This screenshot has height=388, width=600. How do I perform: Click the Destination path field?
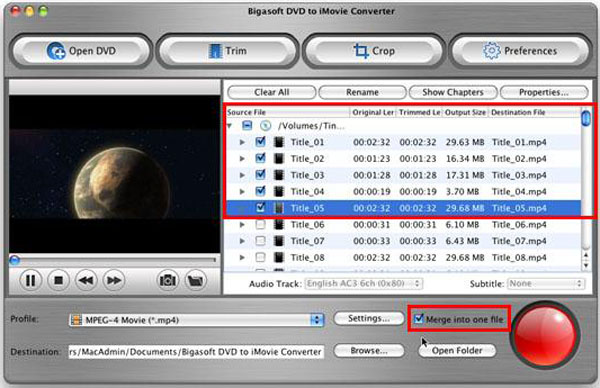pyautogui.click(x=196, y=352)
